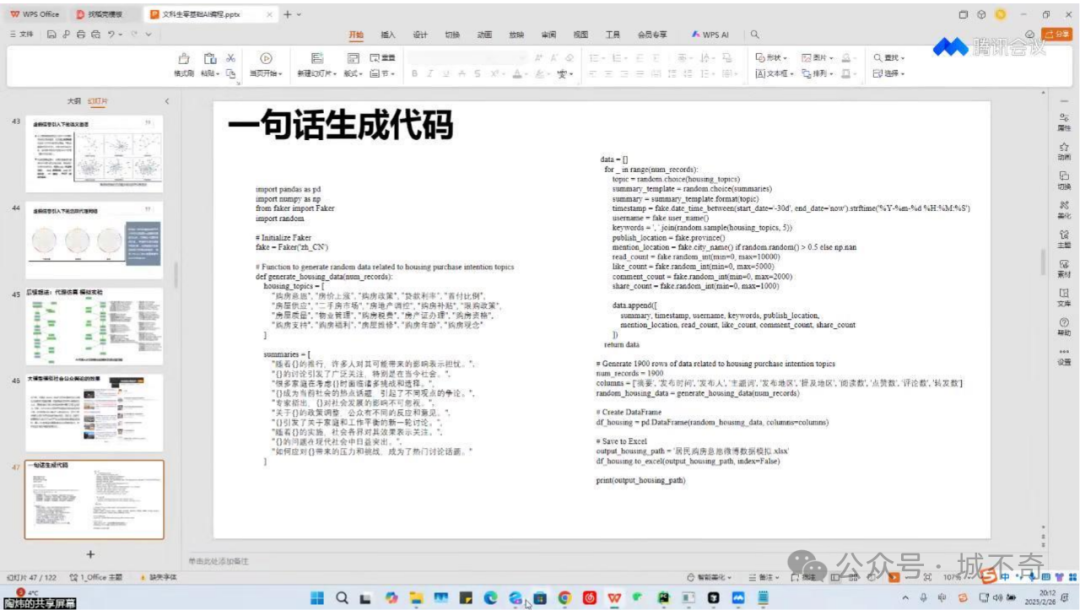
Task: Click the slide Layout (版式) icon
Action: (x=353, y=59)
